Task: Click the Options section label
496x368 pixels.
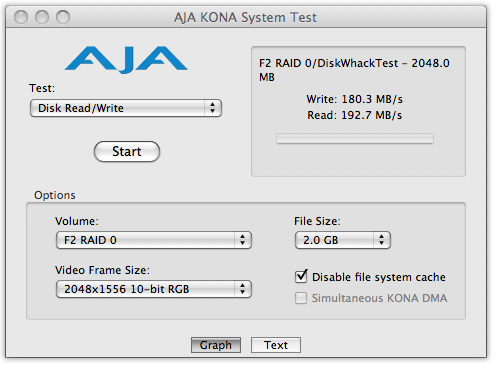Action: [x=55, y=195]
